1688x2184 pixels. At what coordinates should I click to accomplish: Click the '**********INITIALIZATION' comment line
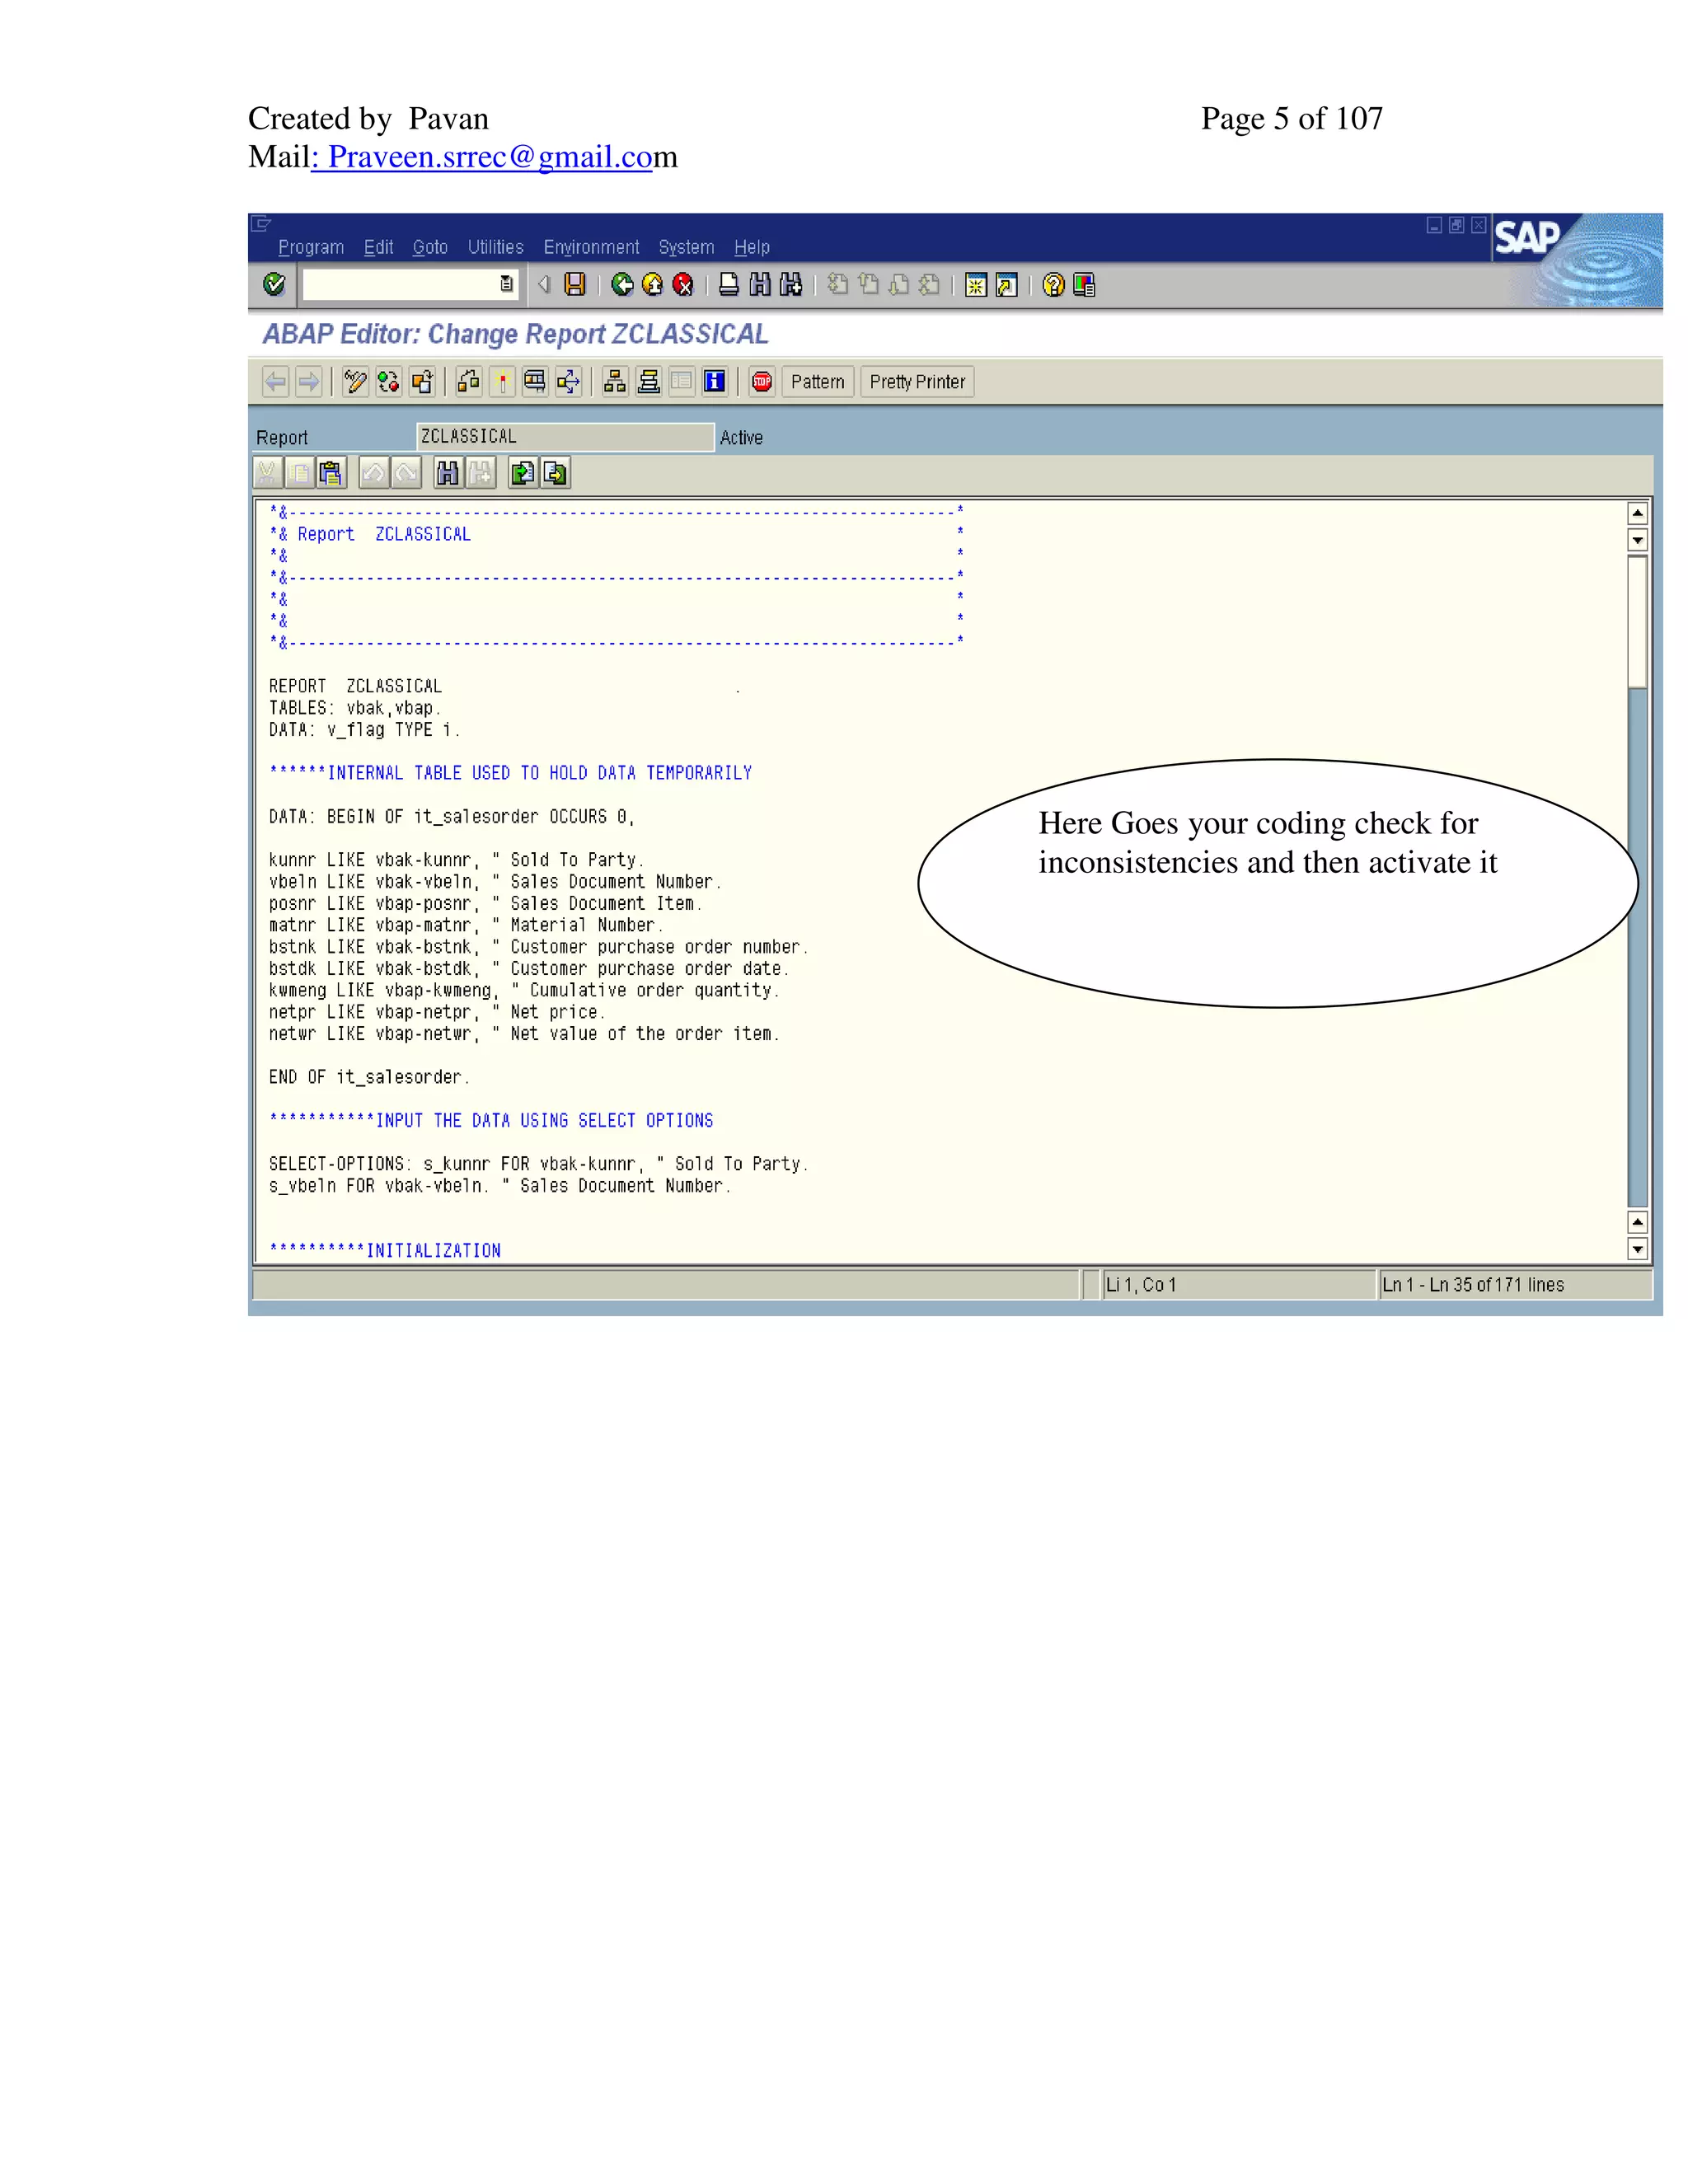385,1251
